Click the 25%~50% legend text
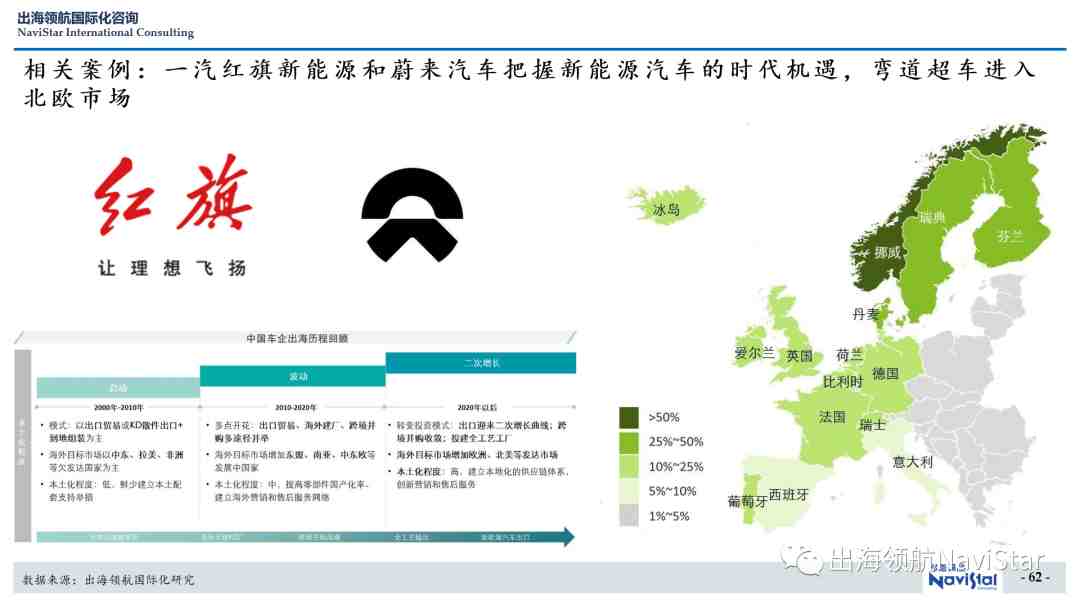The height and width of the screenshot is (608, 1080). (x=676, y=442)
